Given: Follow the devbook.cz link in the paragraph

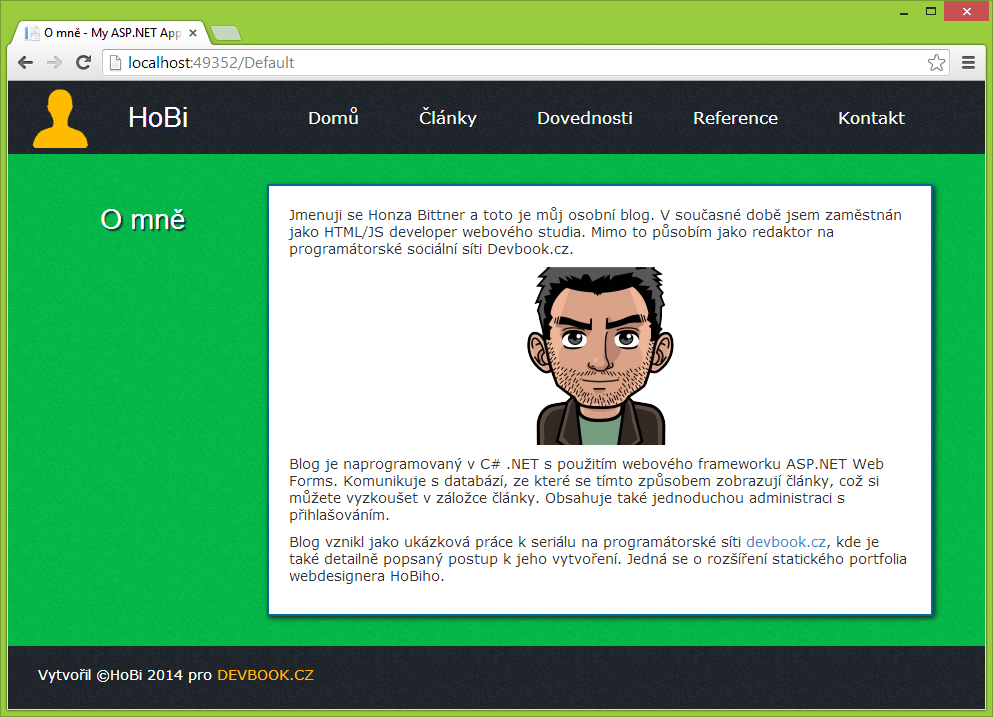Looking at the screenshot, I should [785, 541].
